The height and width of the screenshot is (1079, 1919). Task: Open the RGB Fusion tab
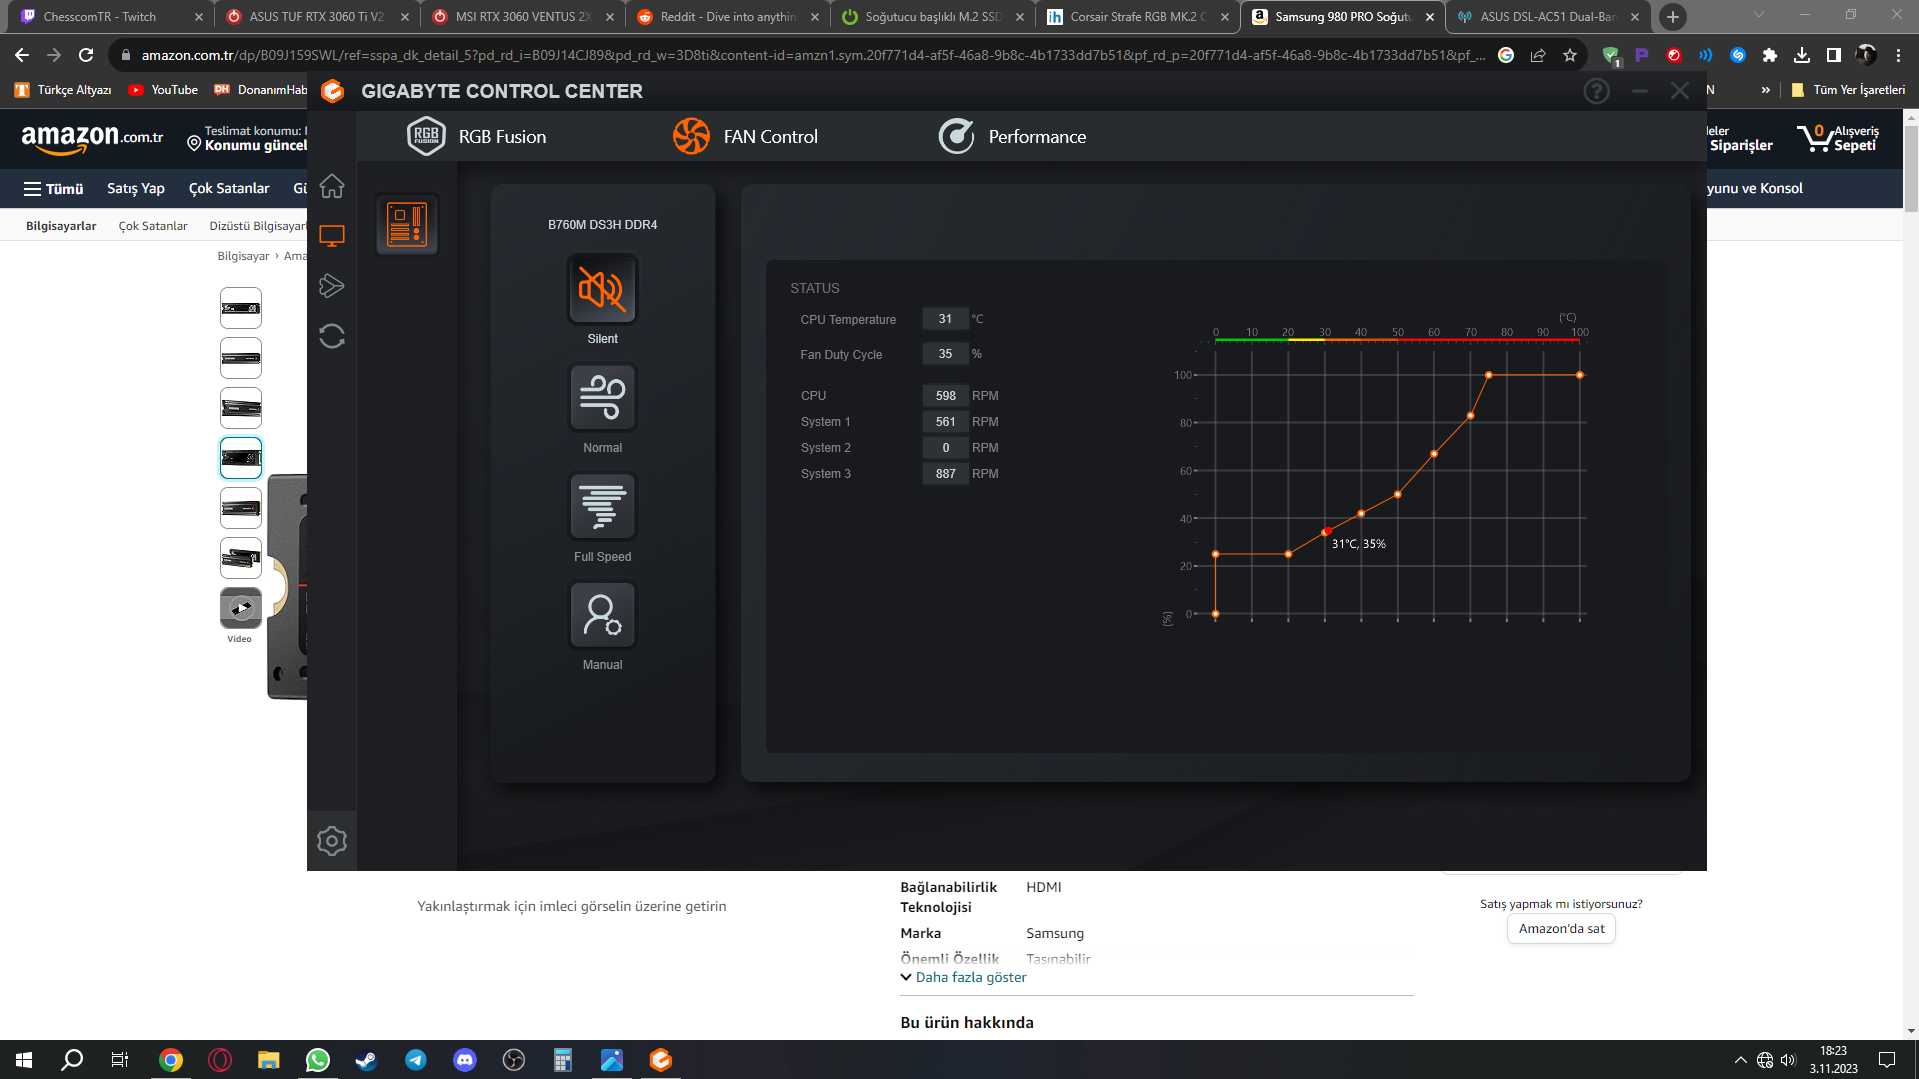[x=476, y=136]
